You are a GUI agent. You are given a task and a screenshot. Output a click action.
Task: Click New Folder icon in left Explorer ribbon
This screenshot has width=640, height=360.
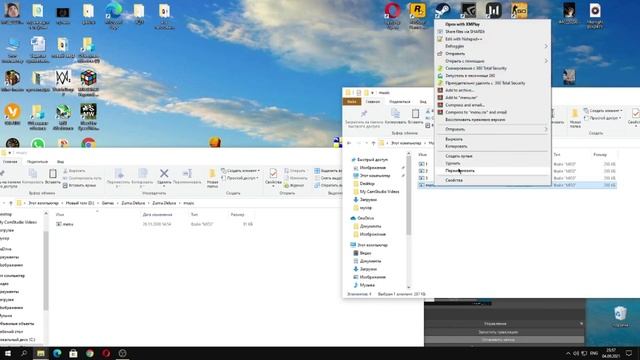(x=212, y=174)
